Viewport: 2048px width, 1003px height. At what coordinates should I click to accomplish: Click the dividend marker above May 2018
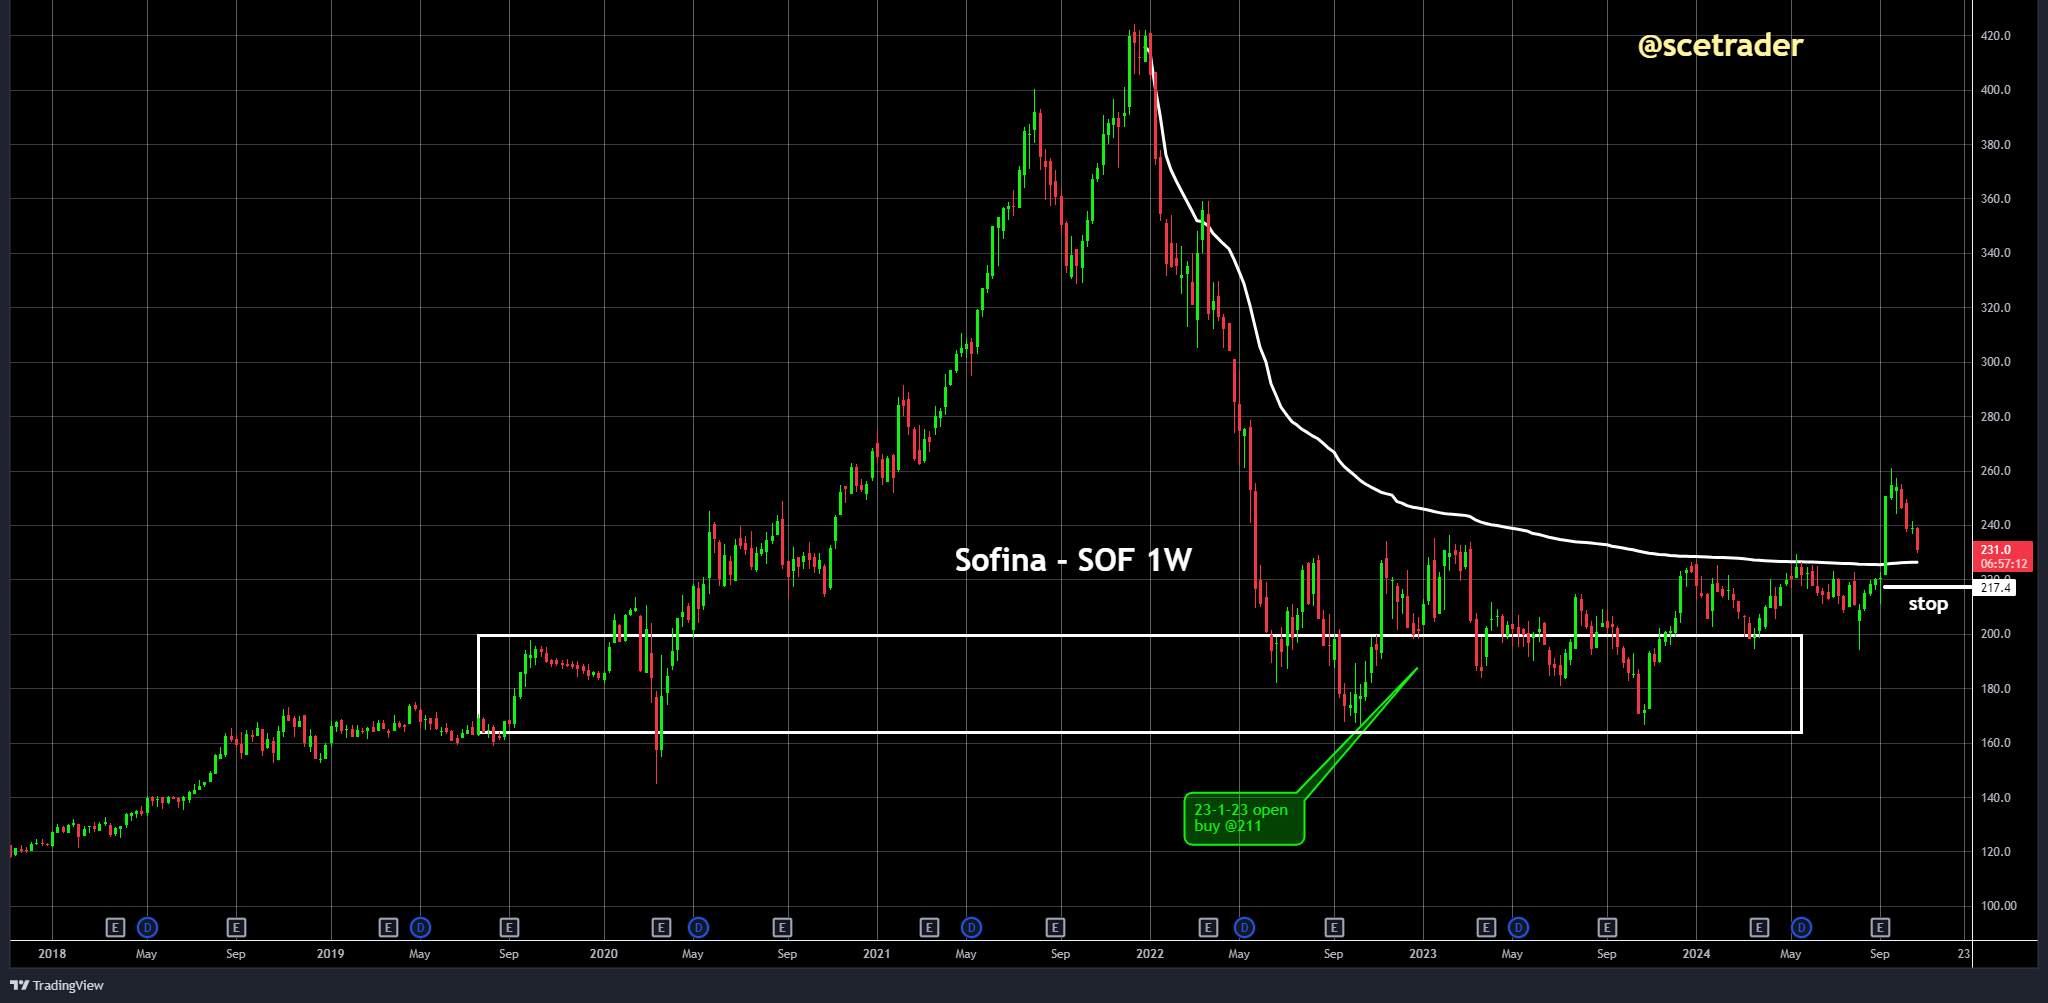[x=147, y=928]
